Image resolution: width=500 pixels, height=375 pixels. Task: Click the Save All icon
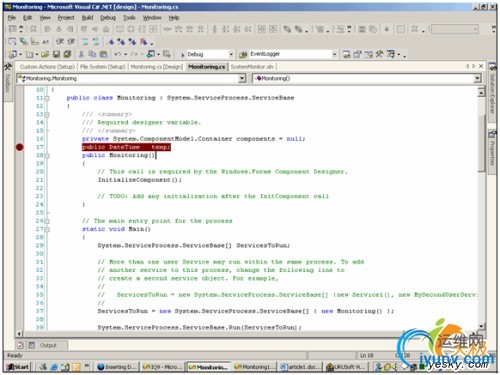pyautogui.click(x=67, y=54)
